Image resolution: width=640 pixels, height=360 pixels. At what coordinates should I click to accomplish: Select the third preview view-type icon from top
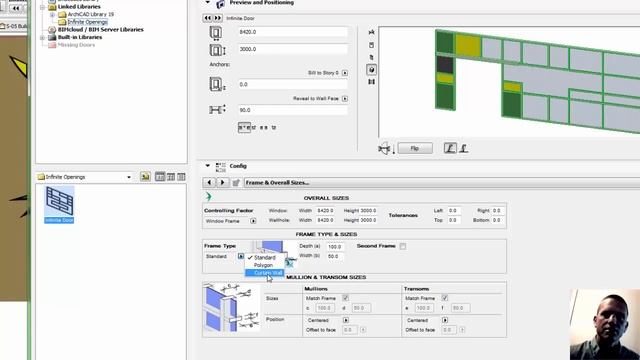[371, 57]
